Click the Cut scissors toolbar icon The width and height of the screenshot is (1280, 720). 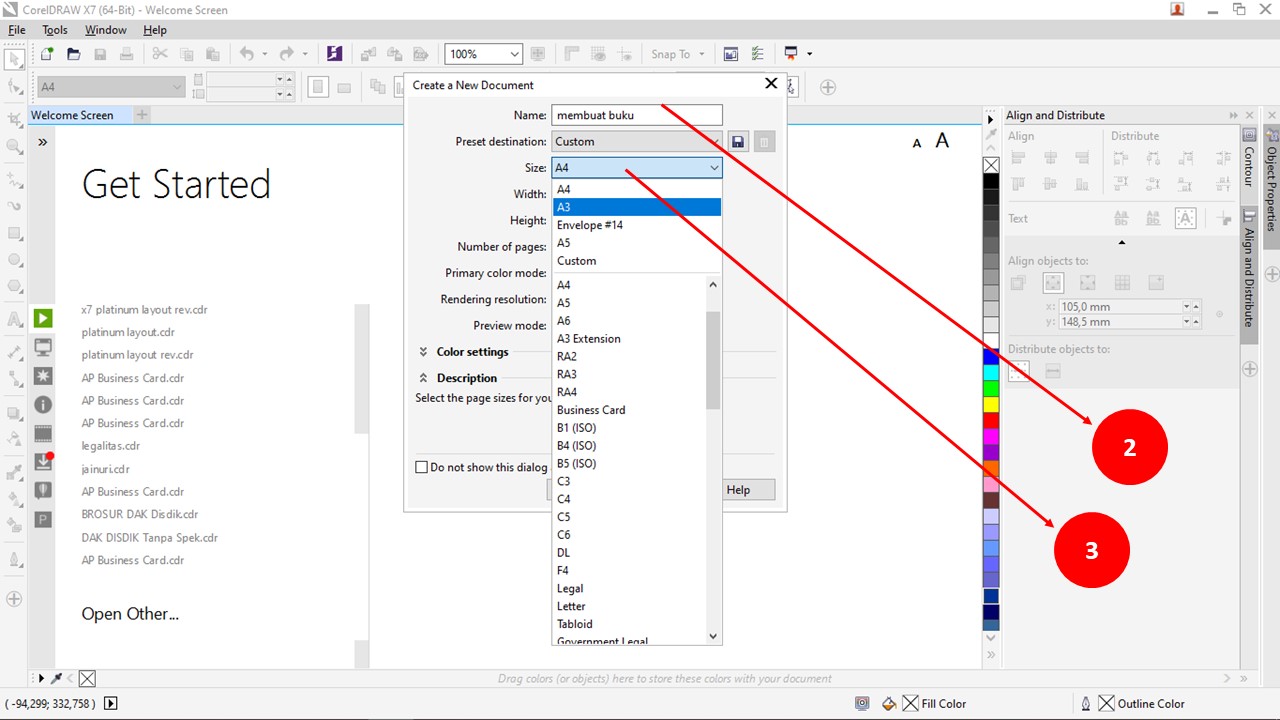(160, 54)
